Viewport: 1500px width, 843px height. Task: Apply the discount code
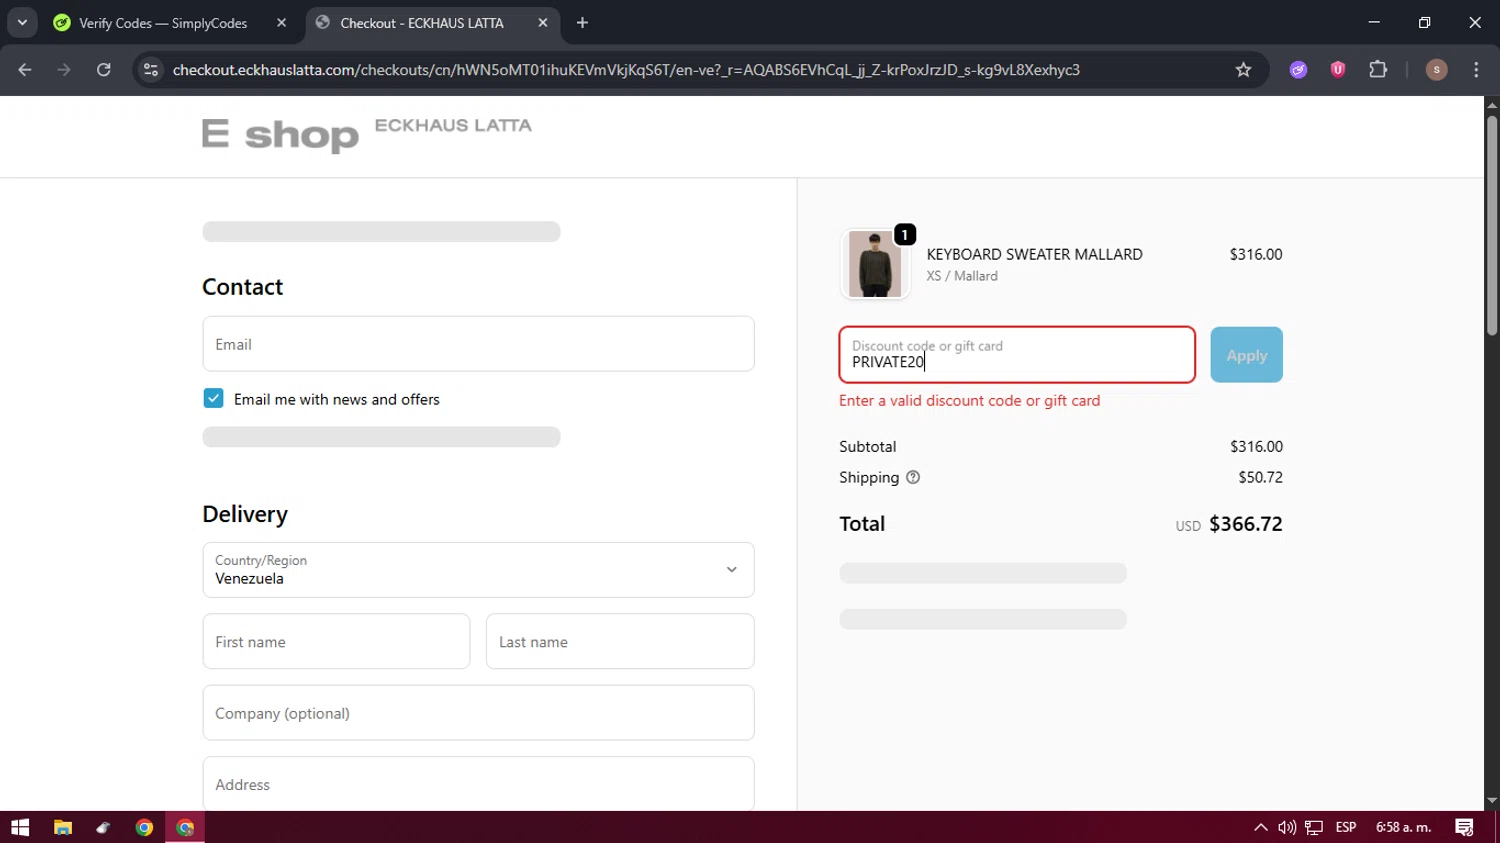(x=1246, y=355)
